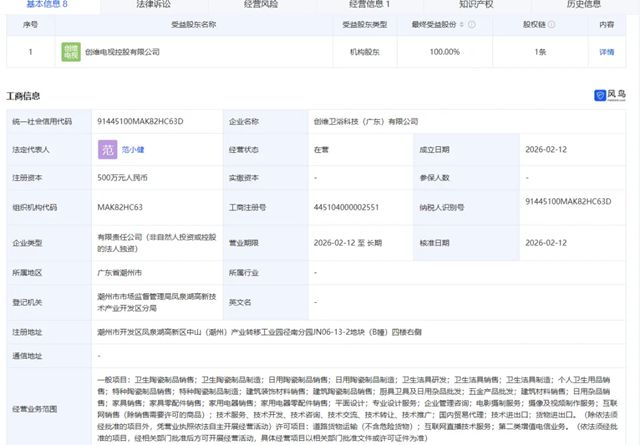640x445 pixels.
Task: Click info icon beside 最终受益股份
Action: point(472,24)
